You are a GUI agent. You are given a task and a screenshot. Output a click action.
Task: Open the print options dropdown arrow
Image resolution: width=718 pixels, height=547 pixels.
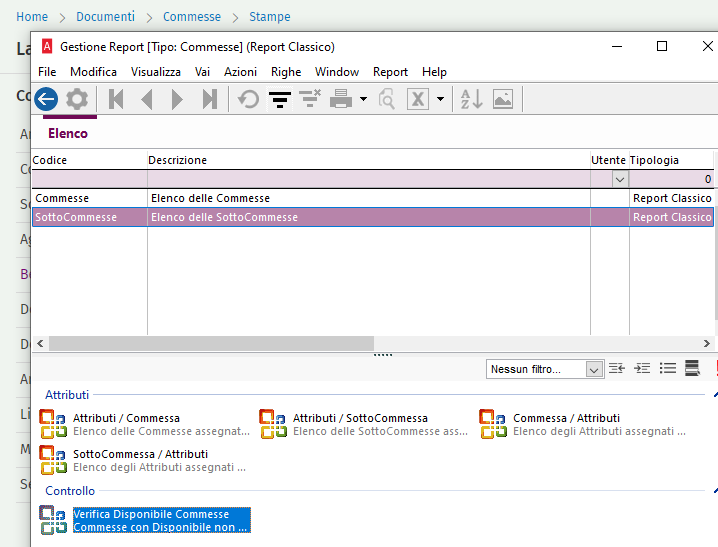coord(364,99)
